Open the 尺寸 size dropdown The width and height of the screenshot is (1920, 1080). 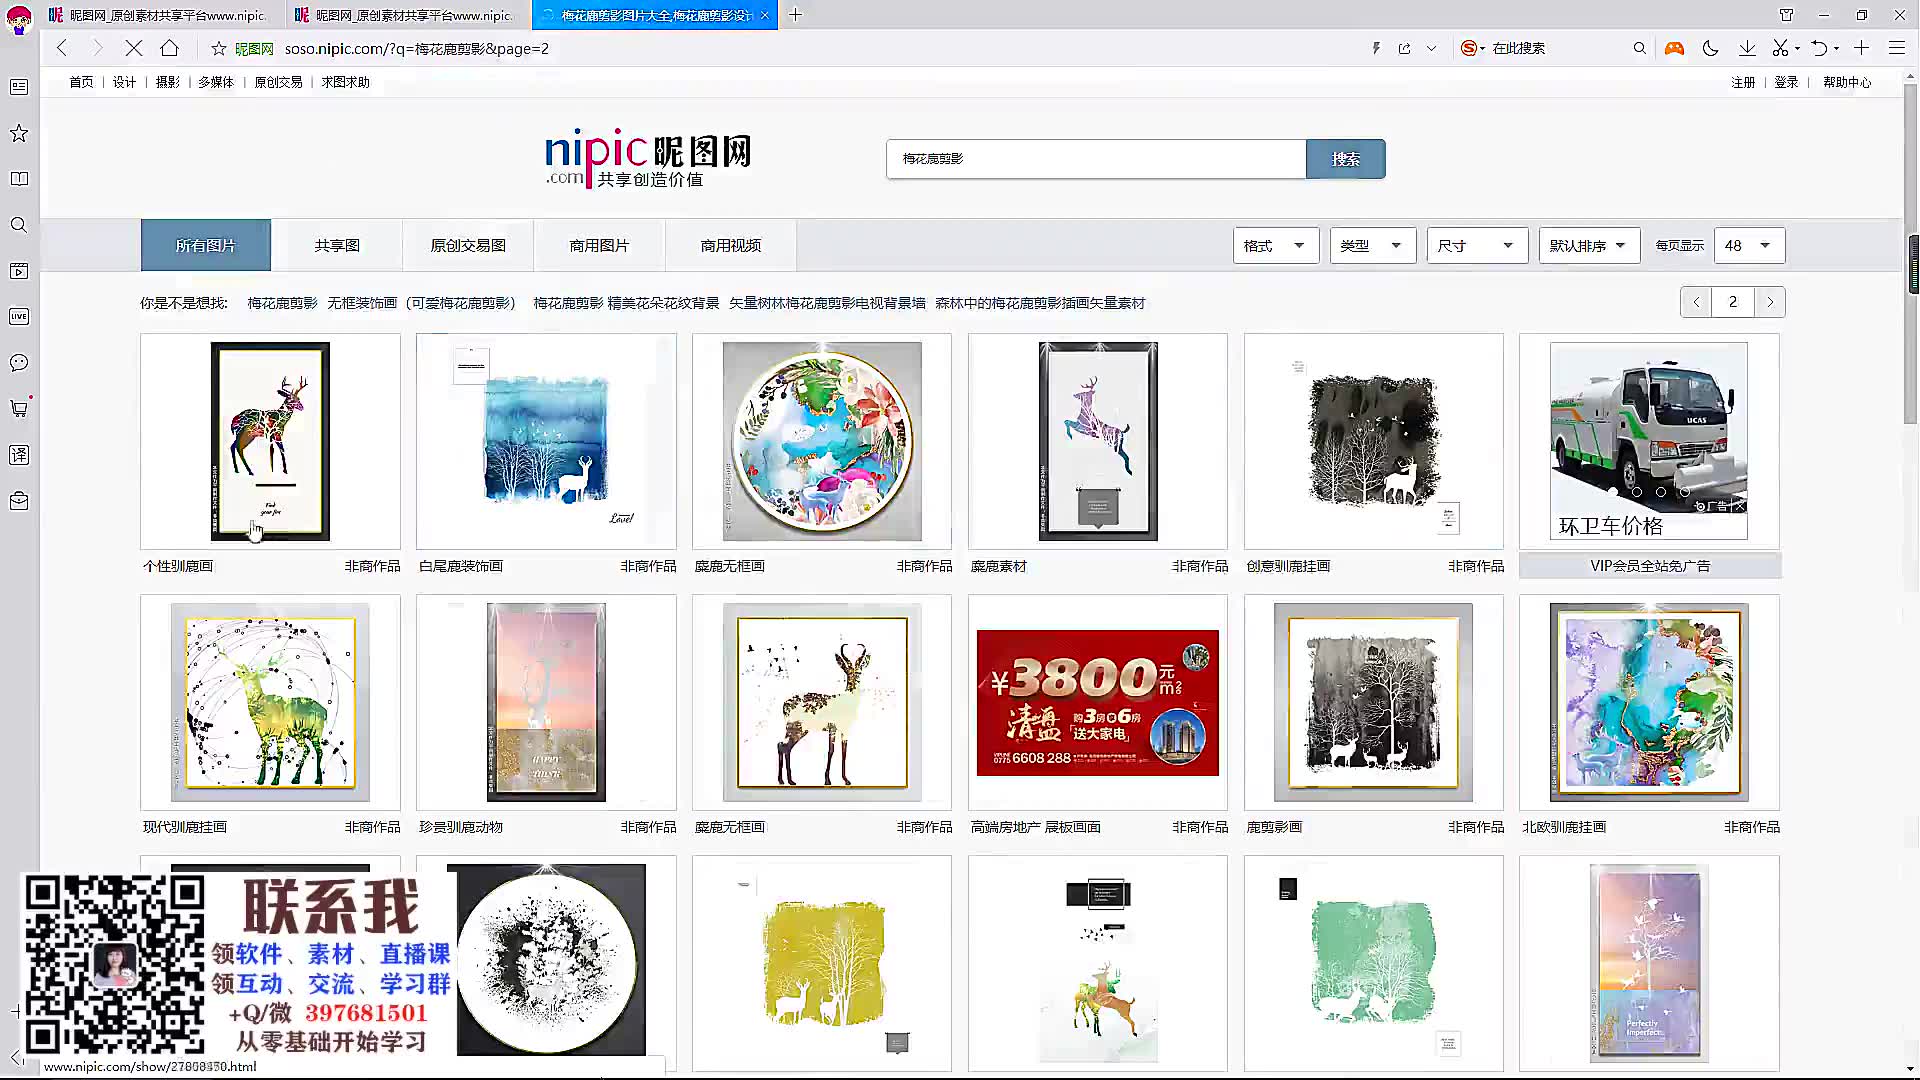pyautogui.click(x=1477, y=245)
